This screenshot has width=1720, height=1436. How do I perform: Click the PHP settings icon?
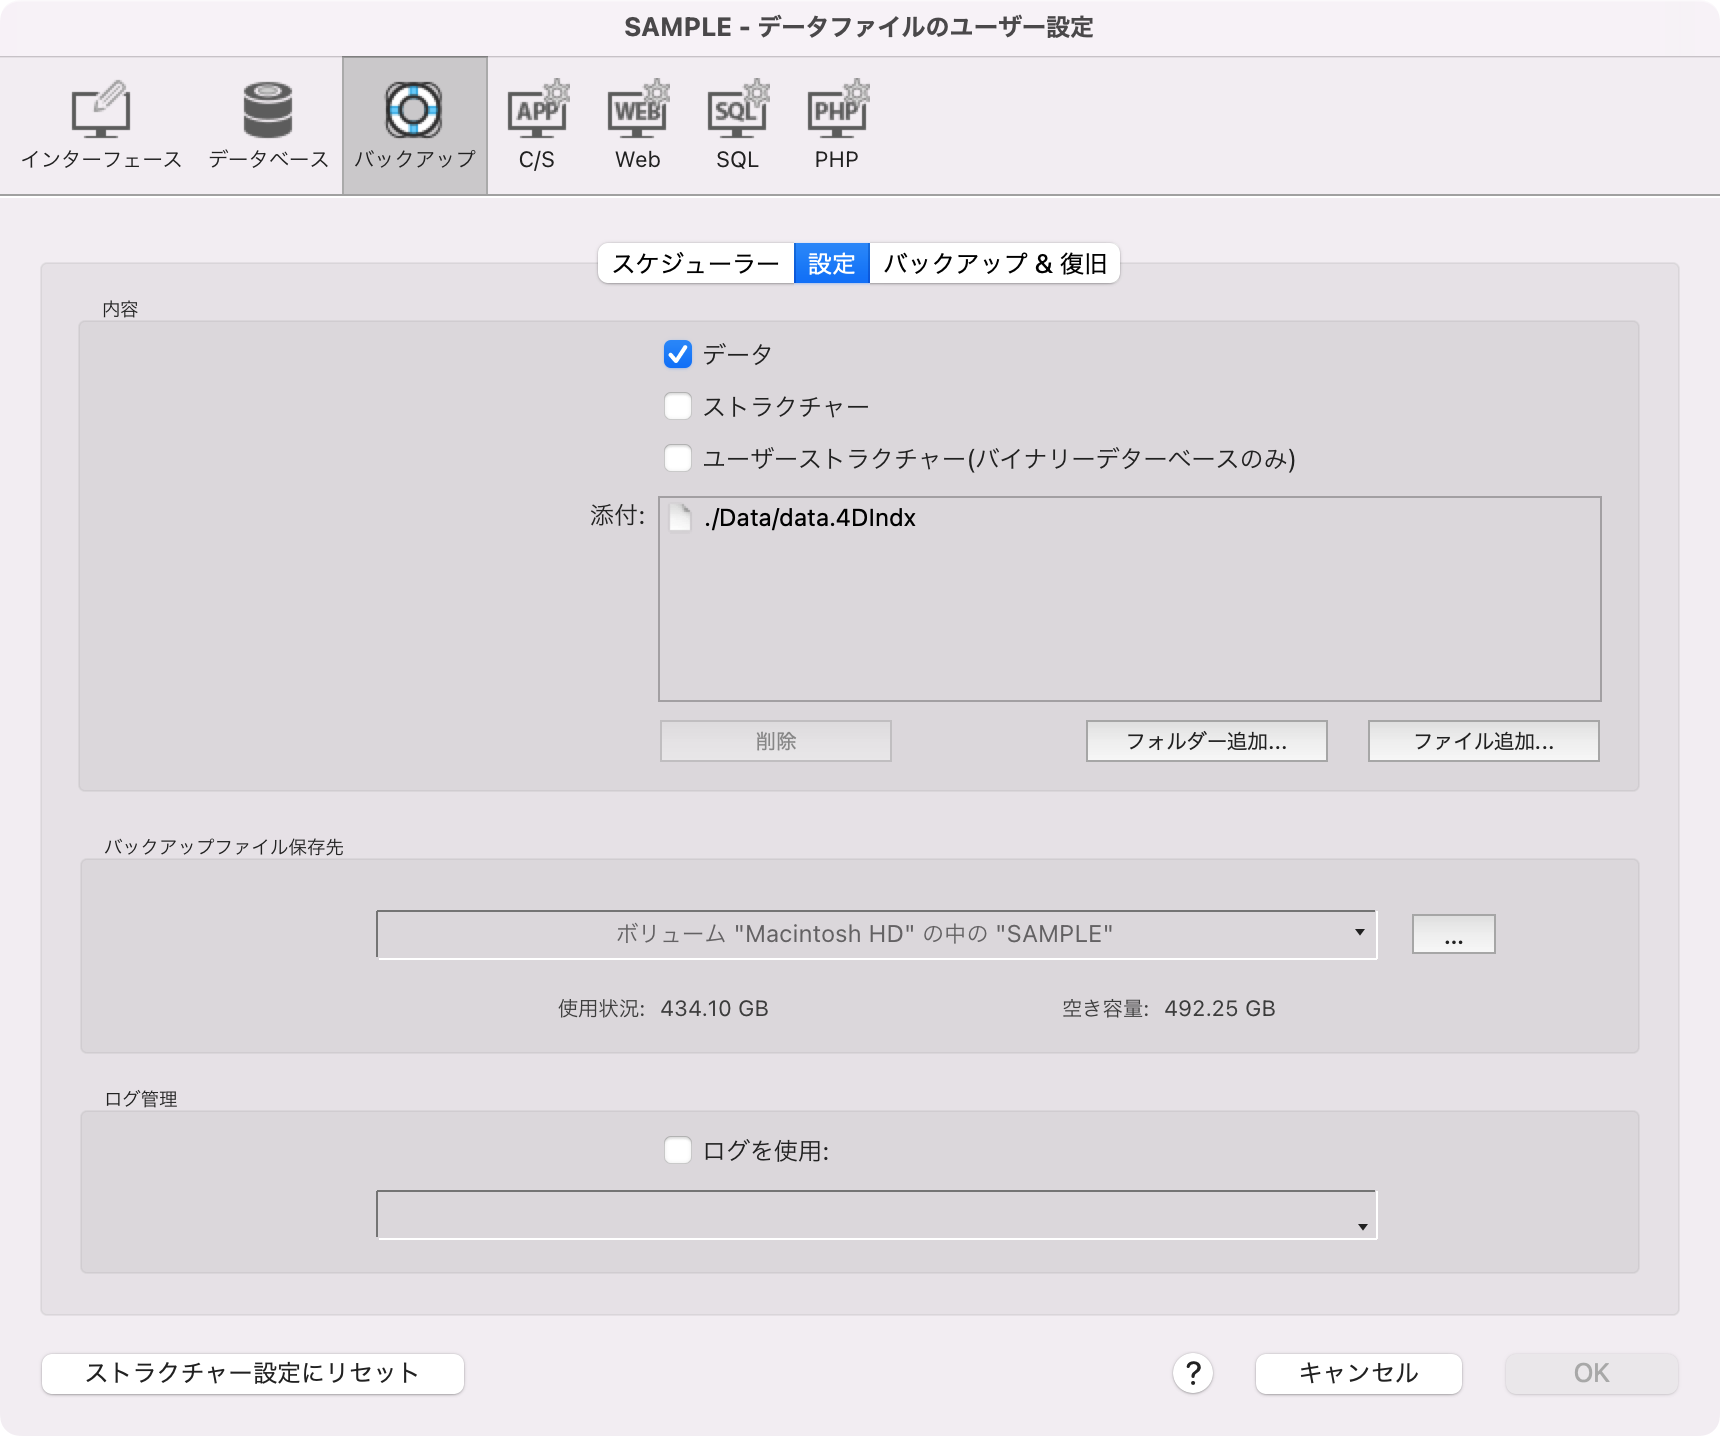tap(836, 122)
